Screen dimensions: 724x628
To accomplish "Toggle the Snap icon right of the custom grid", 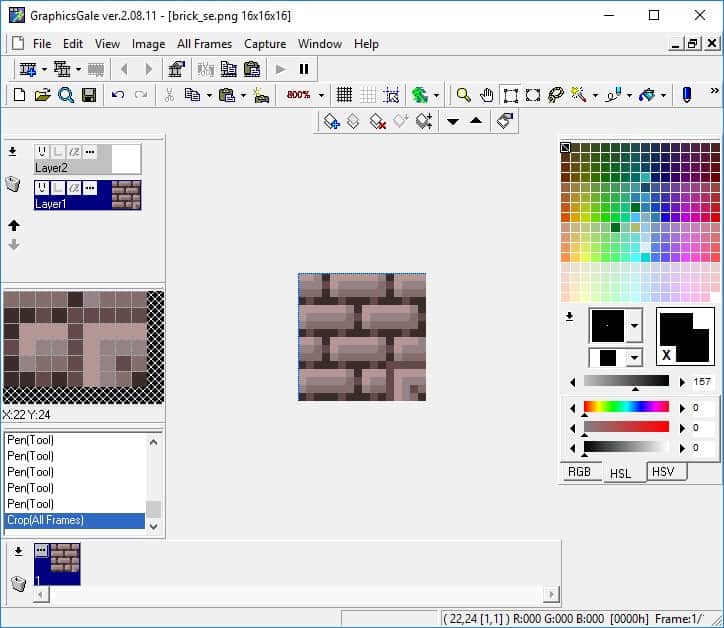I will coord(391,95).
